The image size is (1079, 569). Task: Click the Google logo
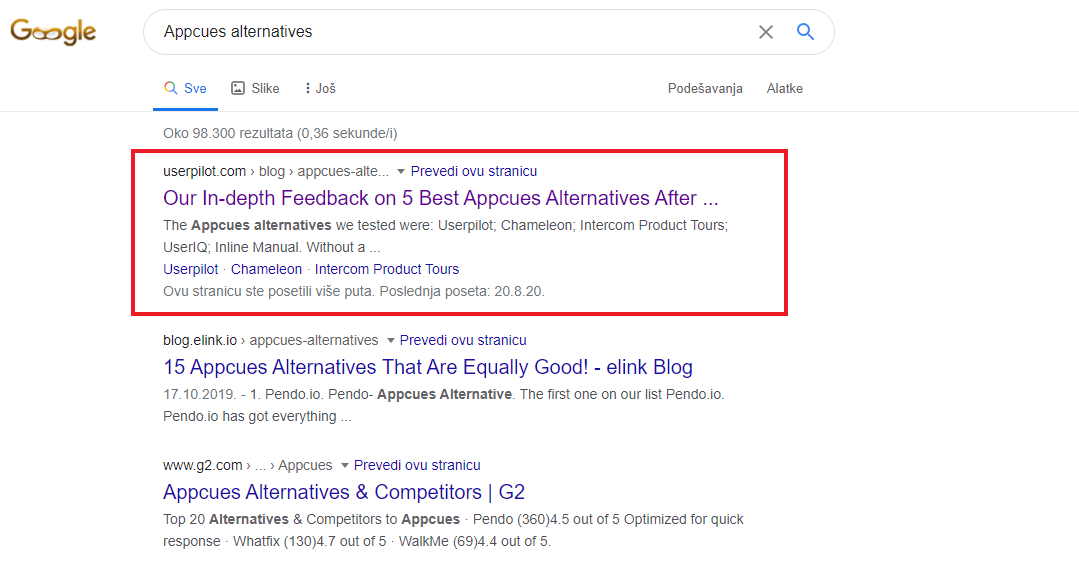click(x=53, y=32)
